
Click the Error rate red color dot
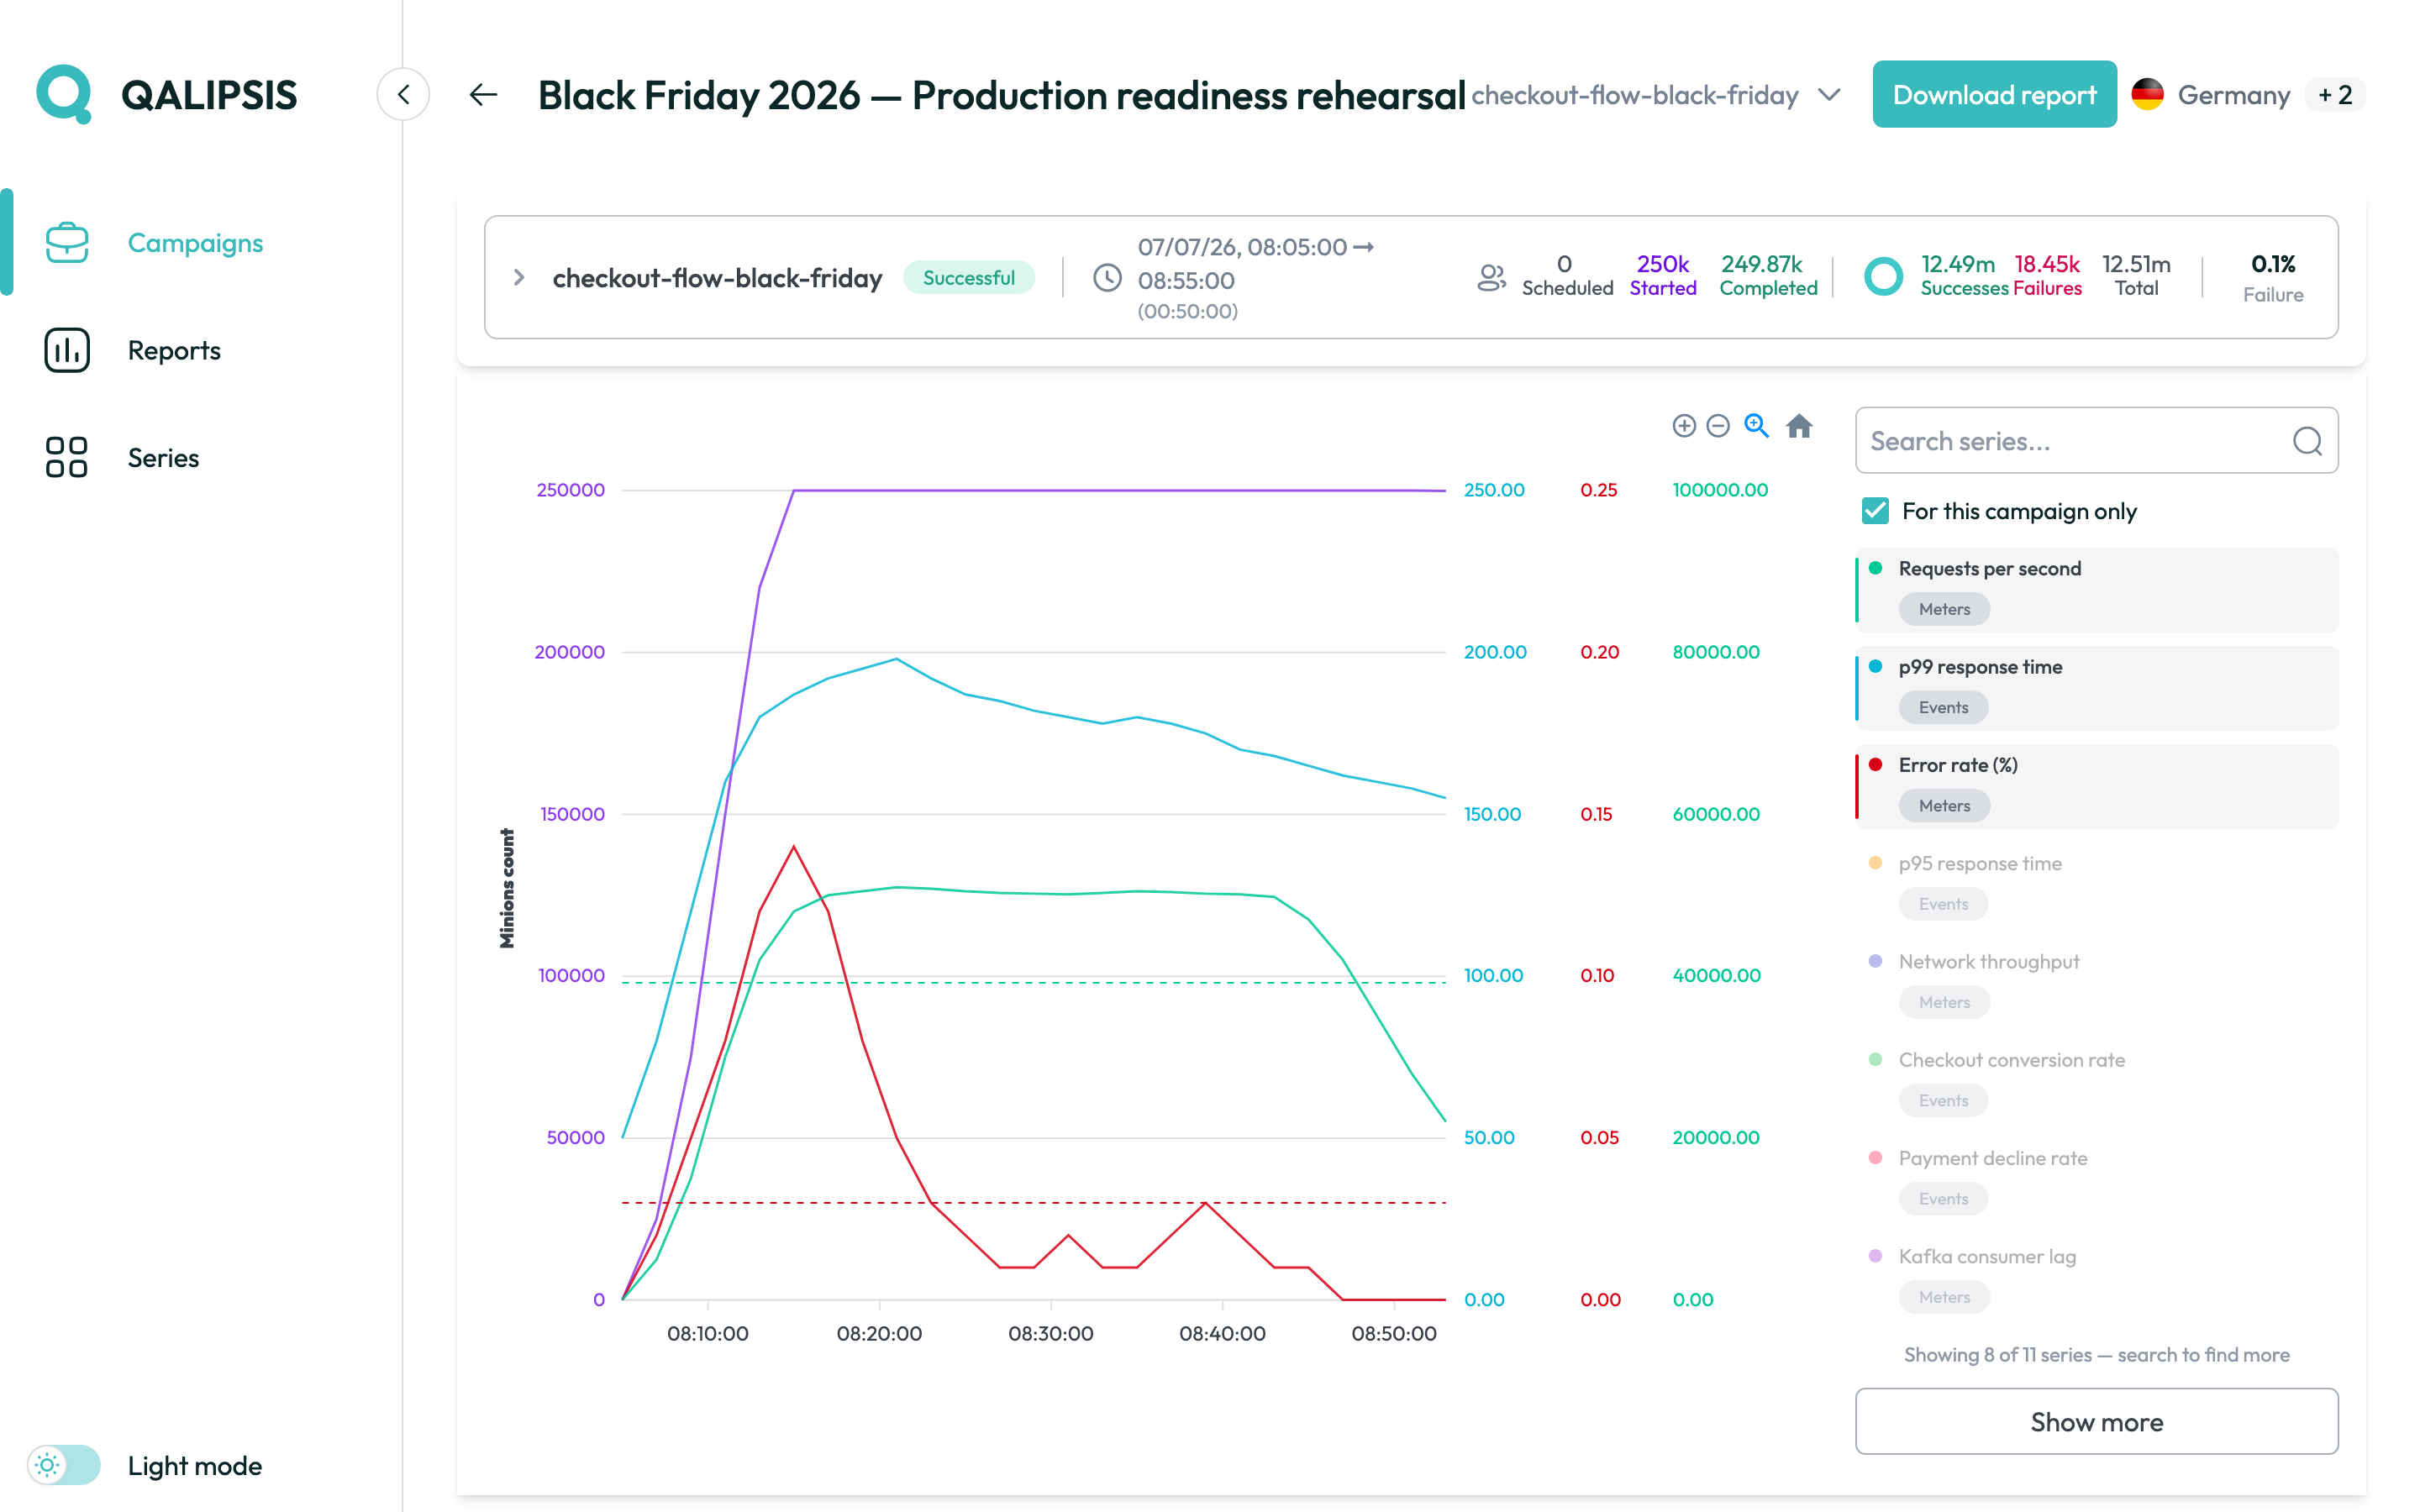click(1875, 765)
